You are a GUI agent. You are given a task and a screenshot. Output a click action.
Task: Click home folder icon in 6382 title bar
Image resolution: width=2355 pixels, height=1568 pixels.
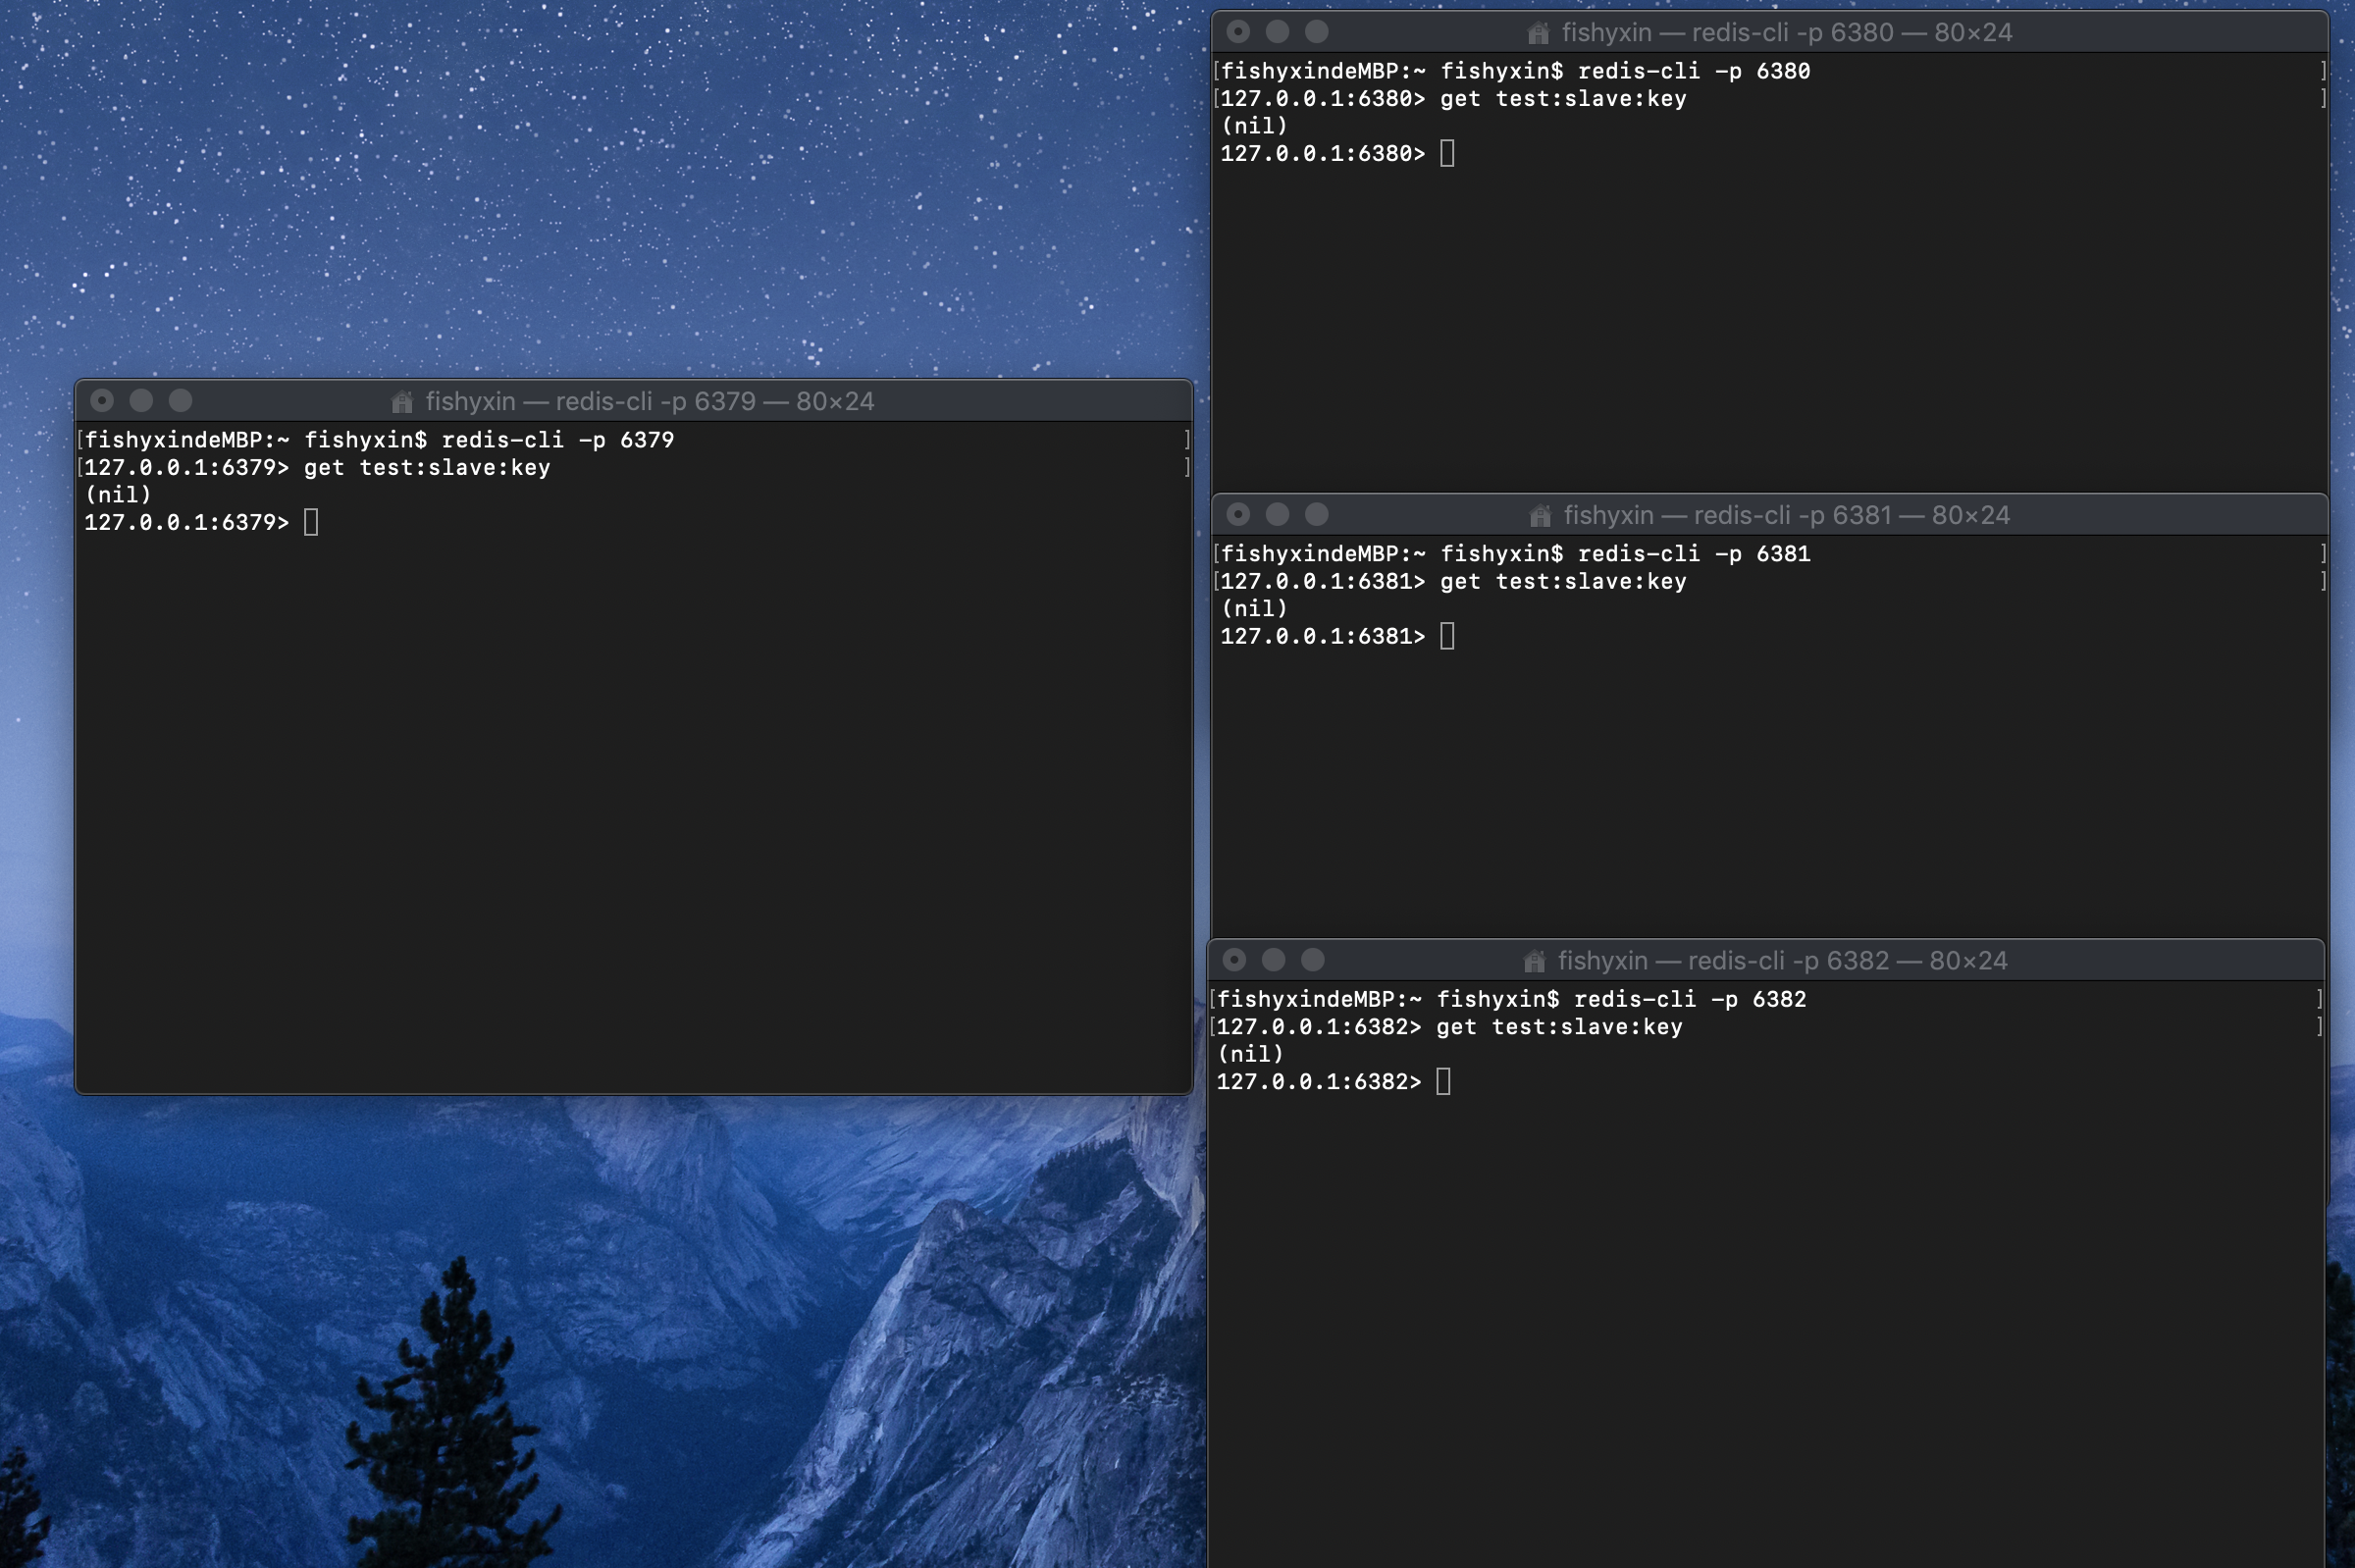1534,961
